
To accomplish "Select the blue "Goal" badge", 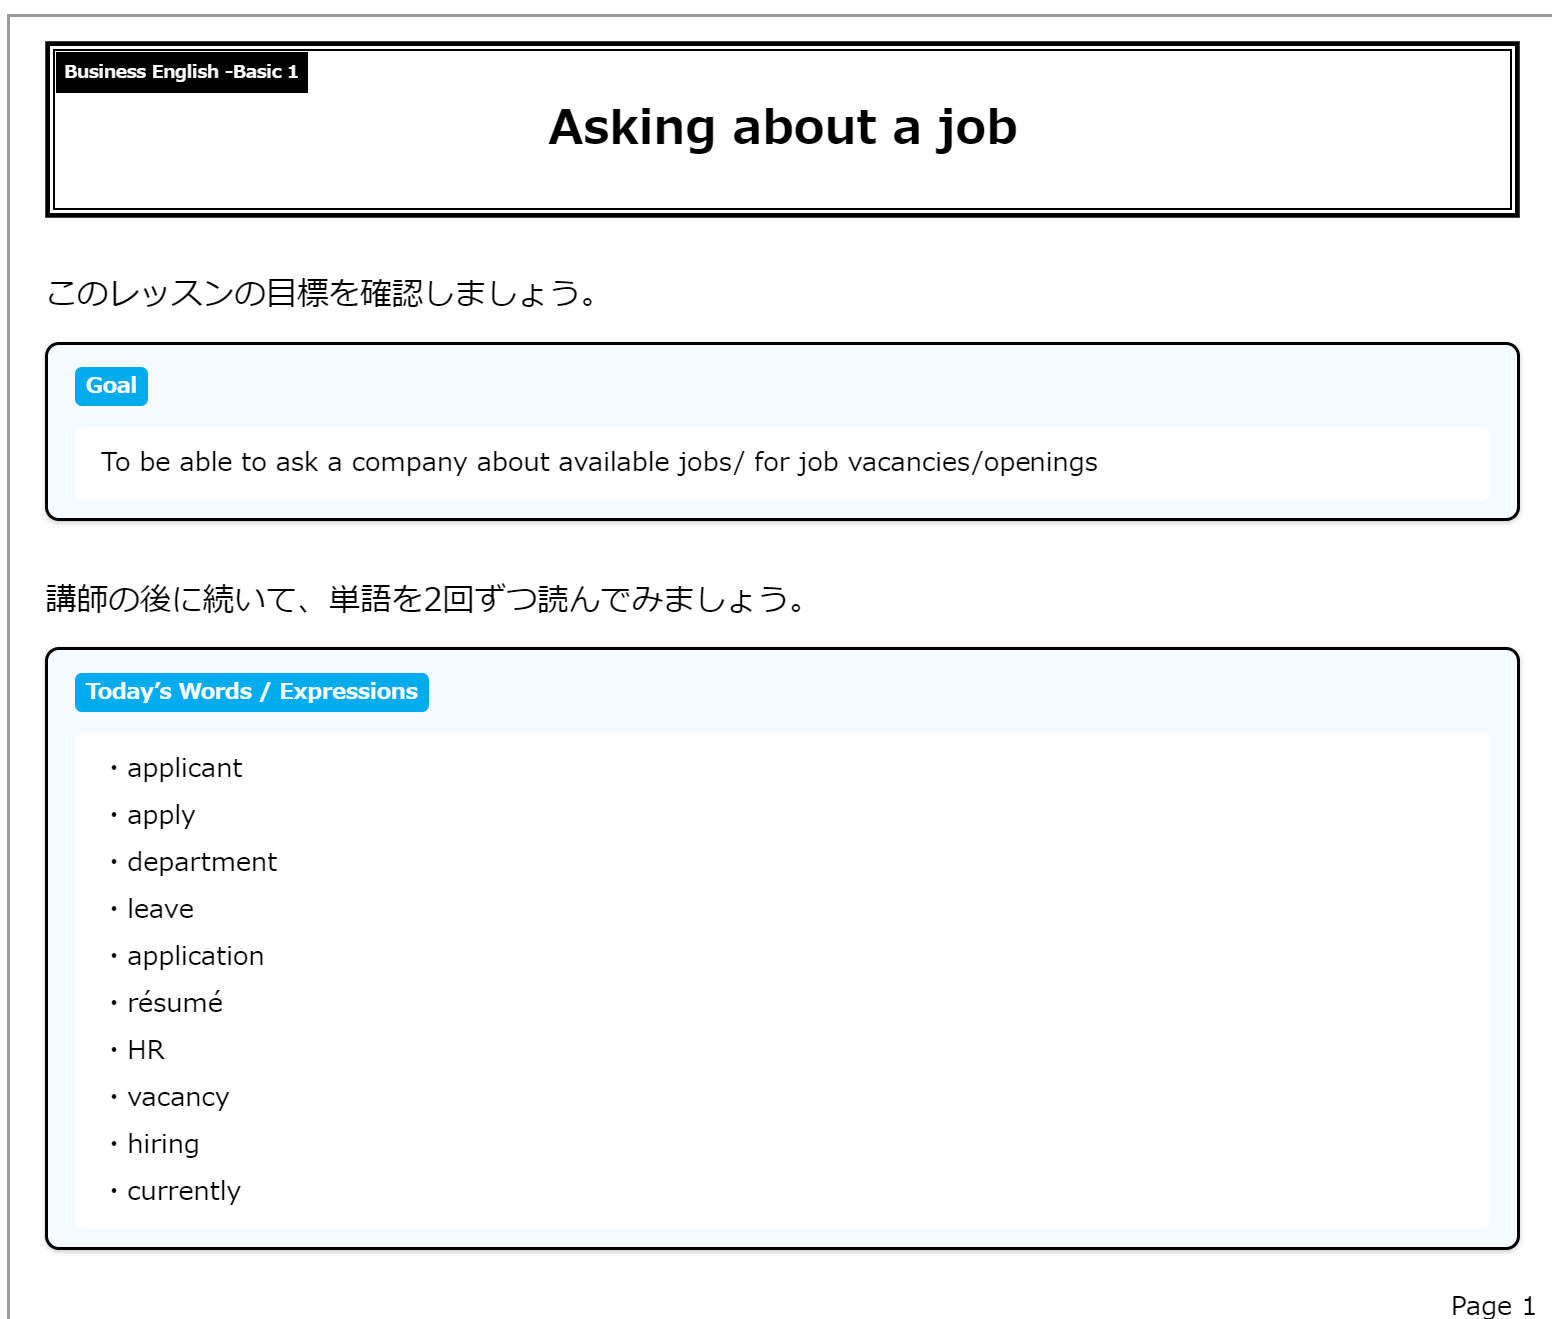I will point(111,386).
